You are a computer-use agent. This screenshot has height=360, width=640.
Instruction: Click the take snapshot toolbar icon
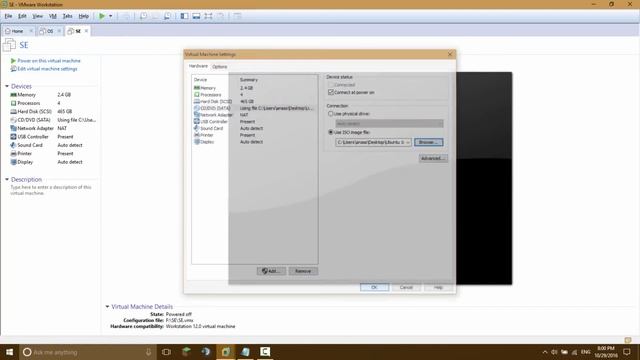coord(143,16)
